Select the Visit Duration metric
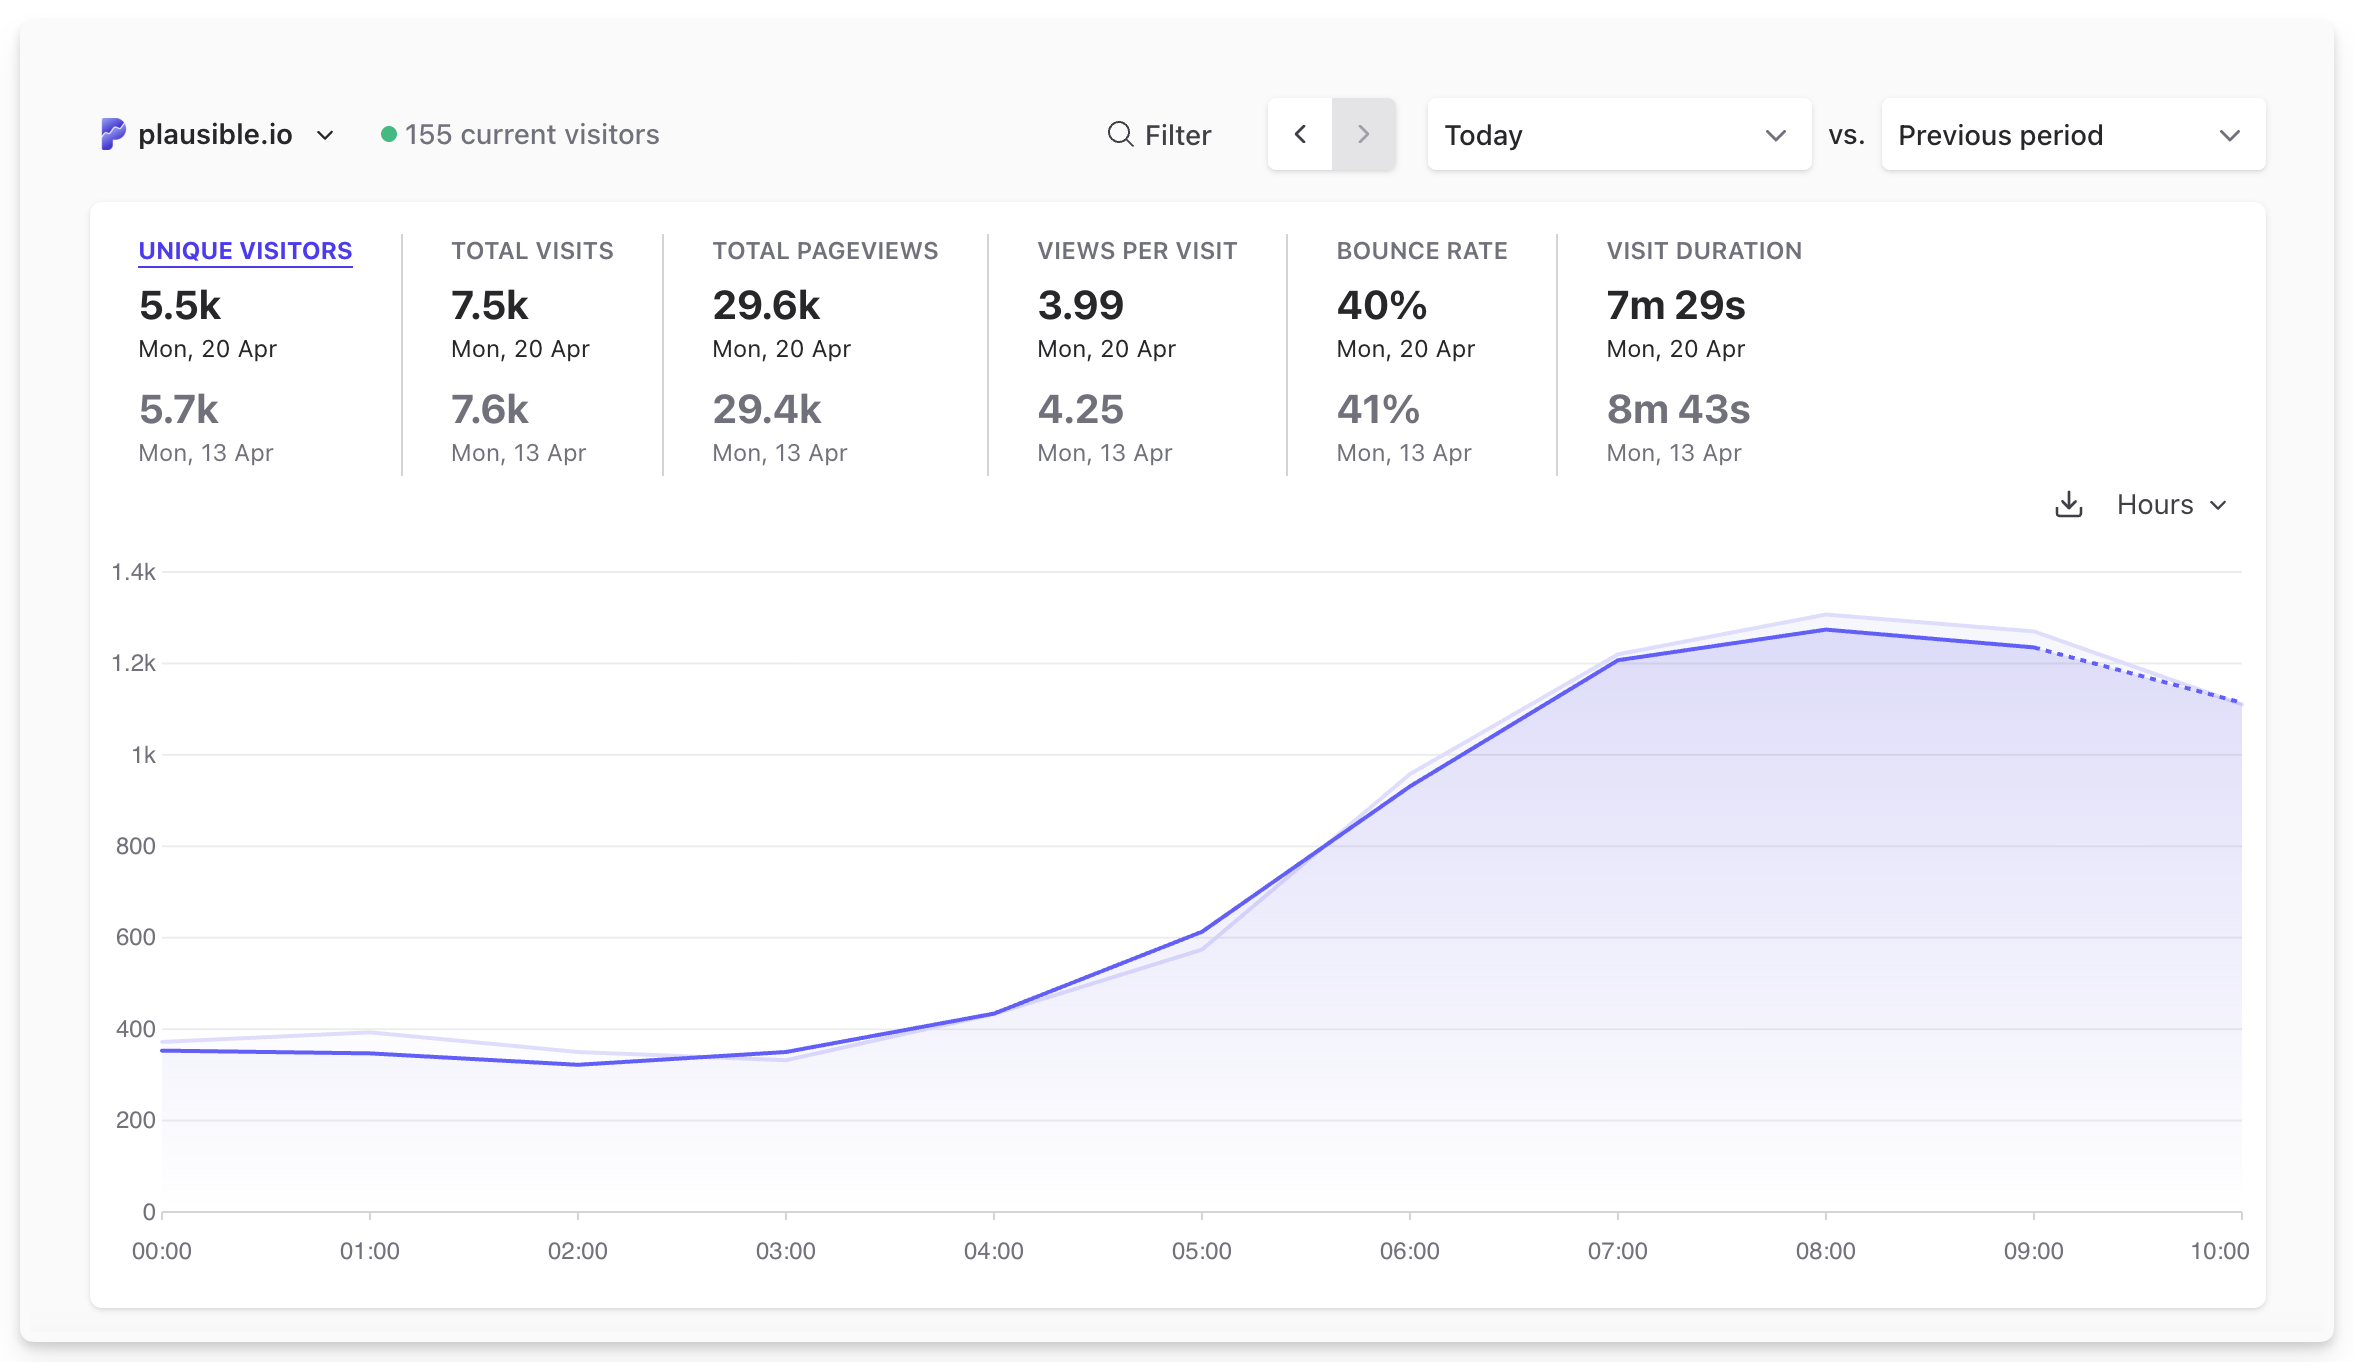Viewport: 2354px width, 1362px height. (x=1703, y=251)
